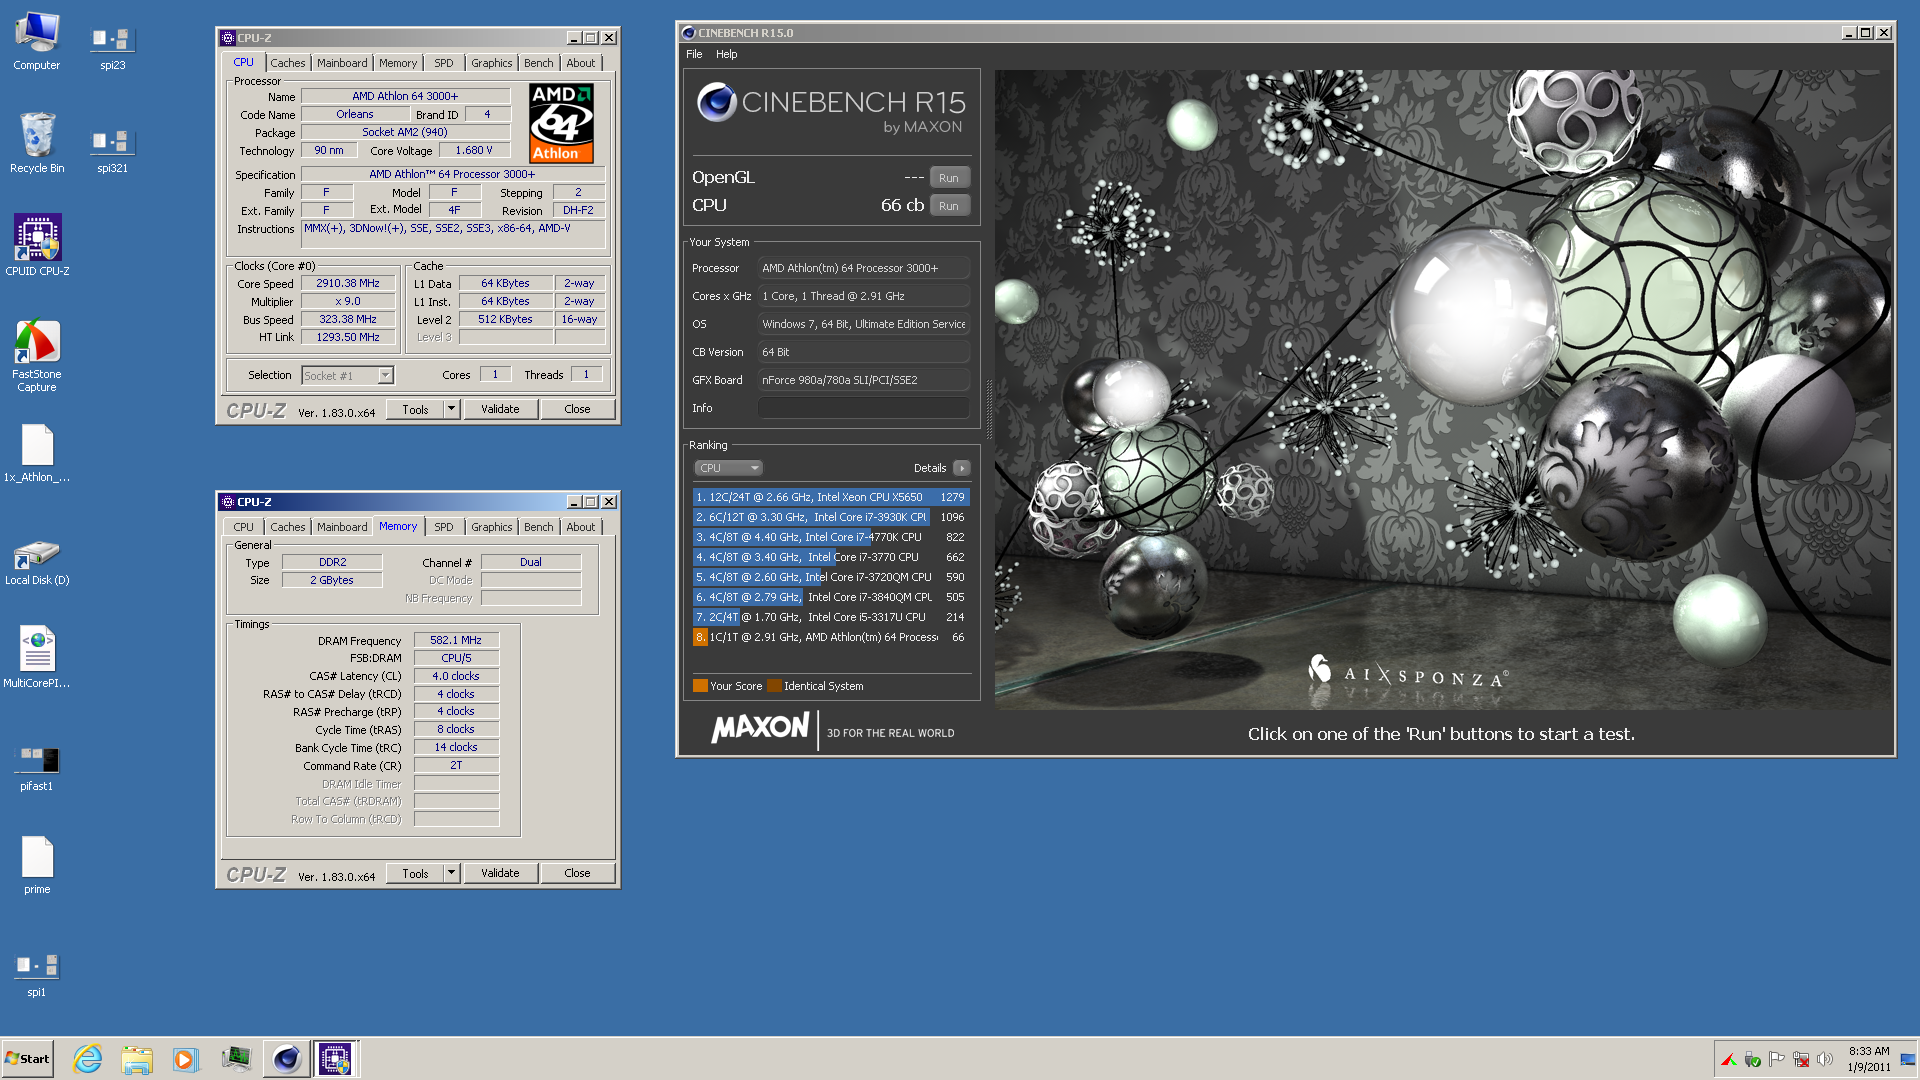The height and width of the screenshot is (1080, 1920).
Task: Select ranking row AMD Athlon 64 score 66
Action: coord(830,637)
